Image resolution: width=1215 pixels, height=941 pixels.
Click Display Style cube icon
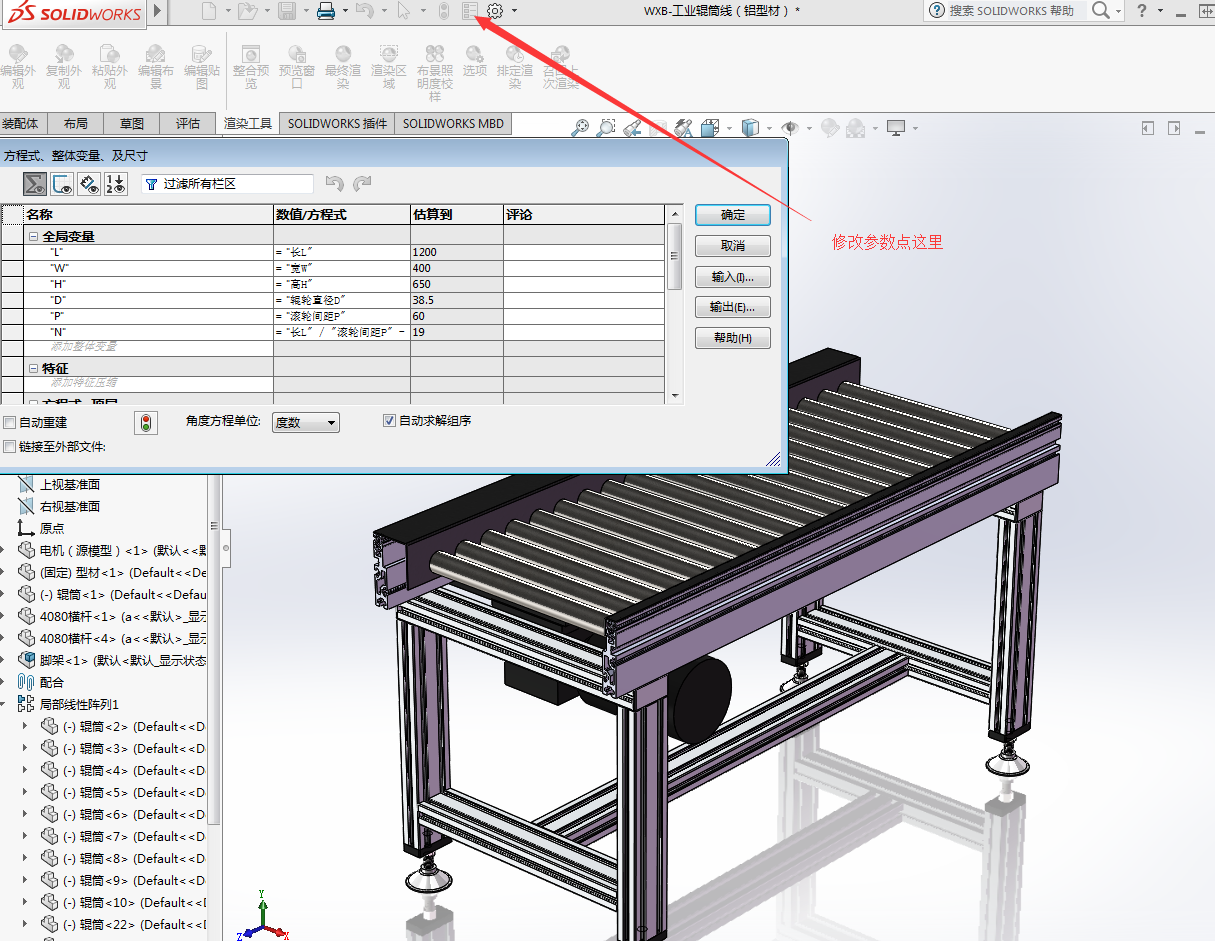click(x=750, y=128)
